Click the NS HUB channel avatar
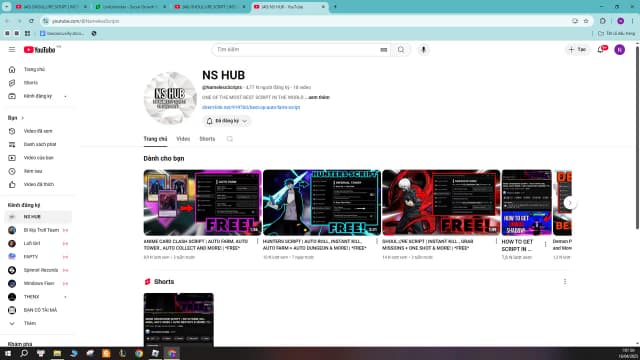This screenshot has height=360, width=640. [170, 98]
